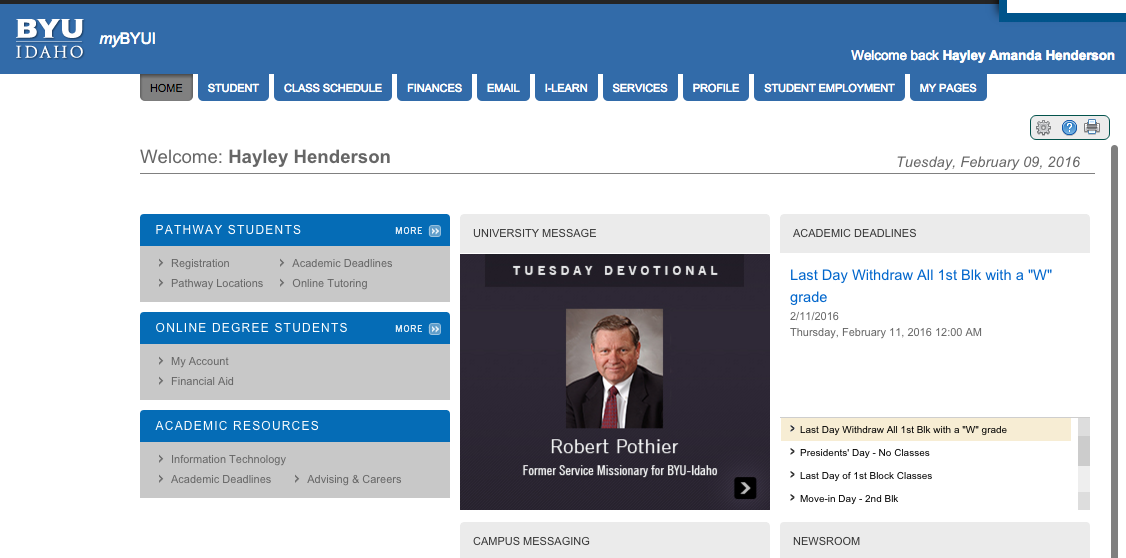Viewport: 1126px width, 558px height.
Task: Click the page vertical scrollbar
Action: tap(1115, 351)
